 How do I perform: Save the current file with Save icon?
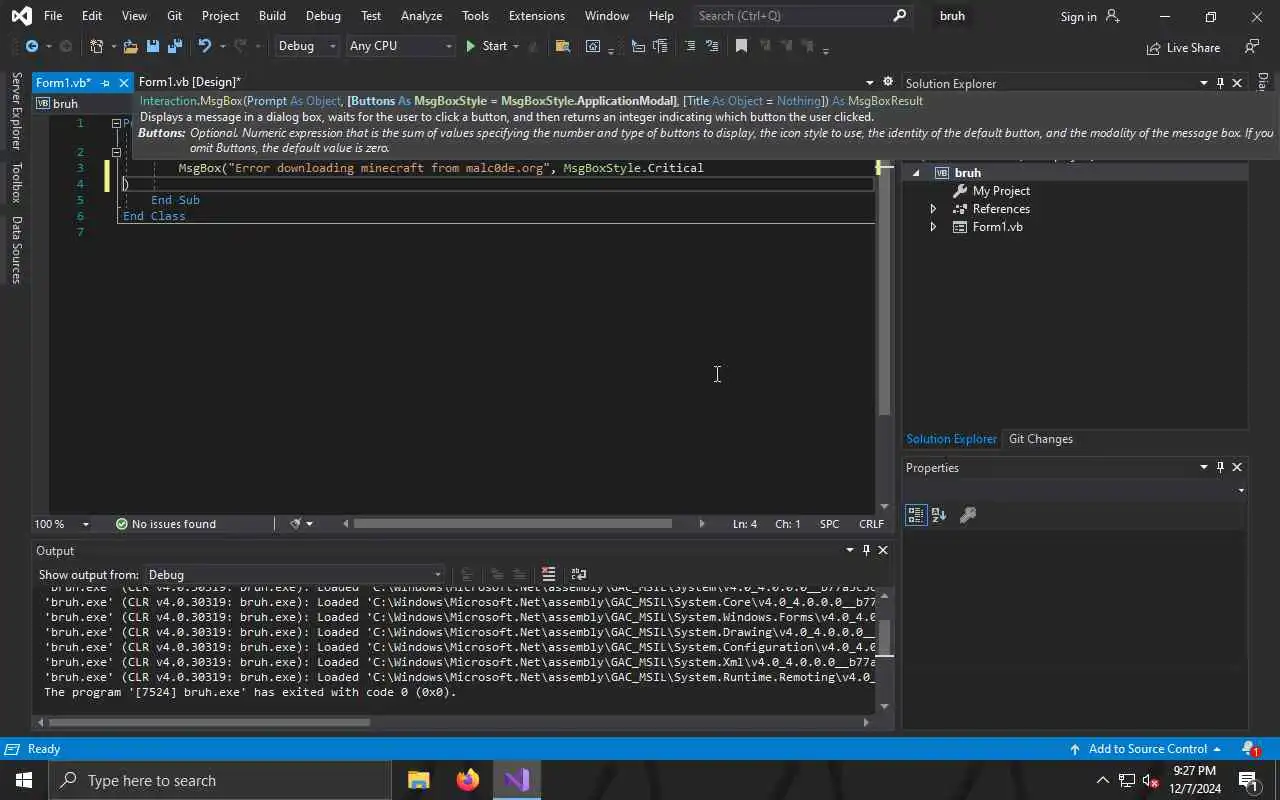point(153,46)
